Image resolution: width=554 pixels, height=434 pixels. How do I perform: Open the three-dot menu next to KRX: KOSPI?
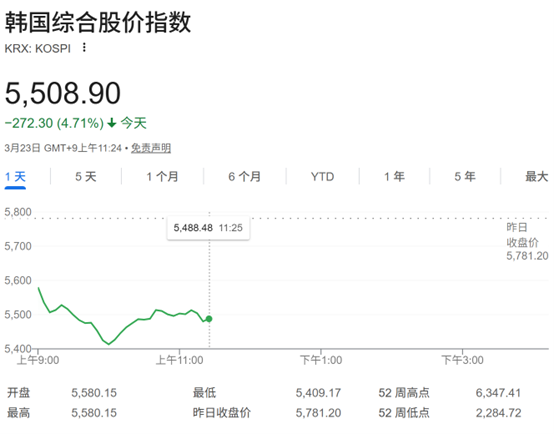tap(84, 47)
